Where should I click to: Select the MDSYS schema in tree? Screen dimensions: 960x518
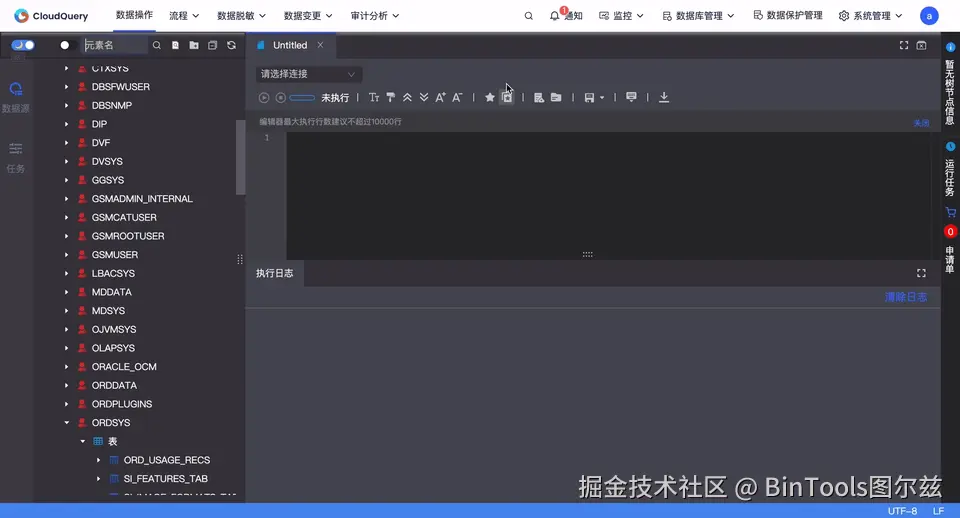tap(108, 311)
